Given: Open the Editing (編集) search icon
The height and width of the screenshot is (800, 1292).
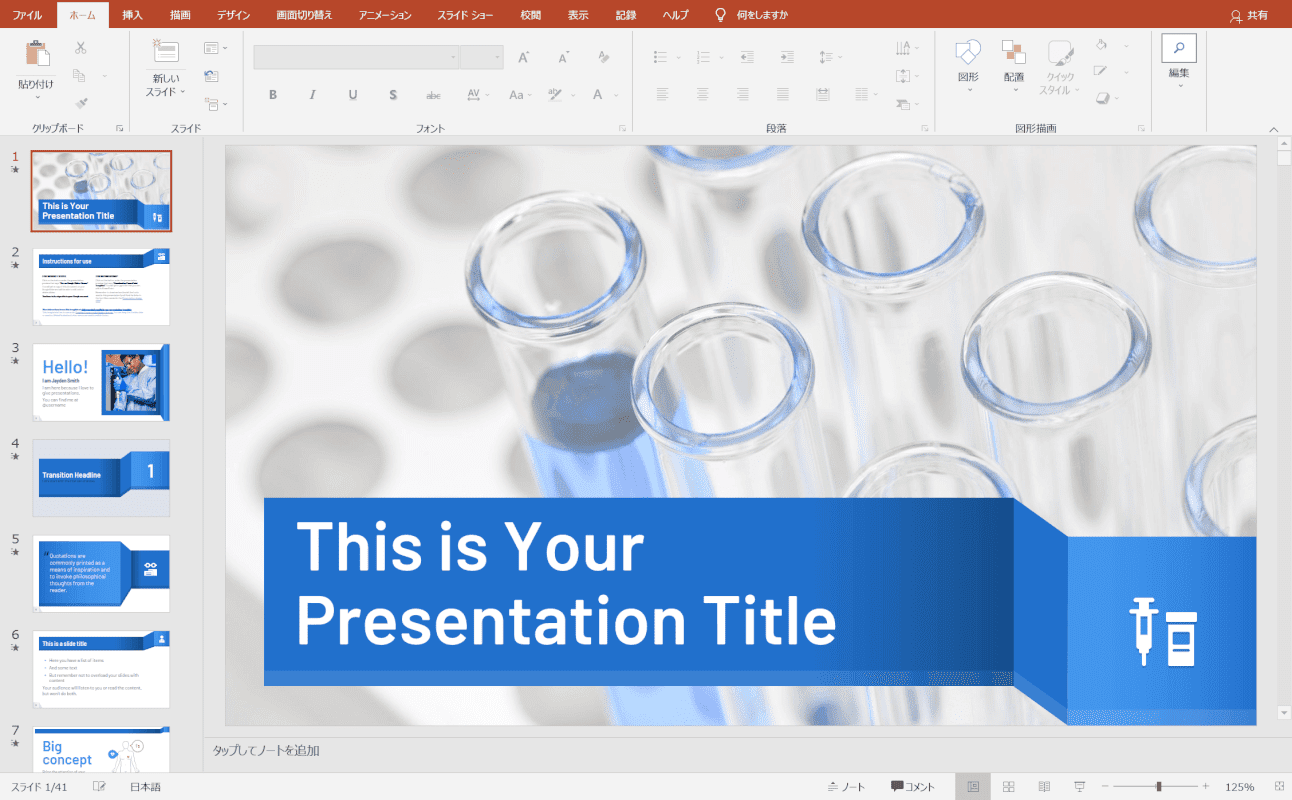Looking at the screenshot, I should tap(1179, 48).
